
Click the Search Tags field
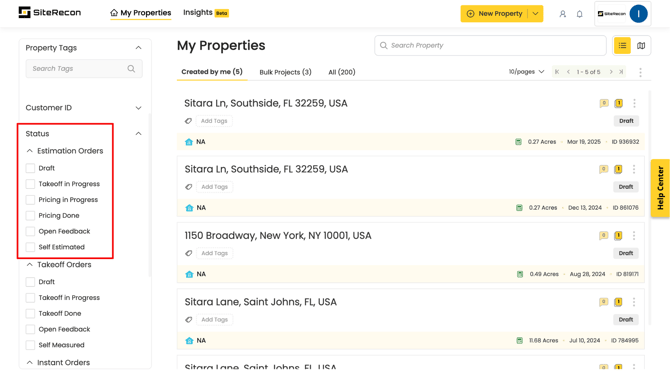(84, 68)
